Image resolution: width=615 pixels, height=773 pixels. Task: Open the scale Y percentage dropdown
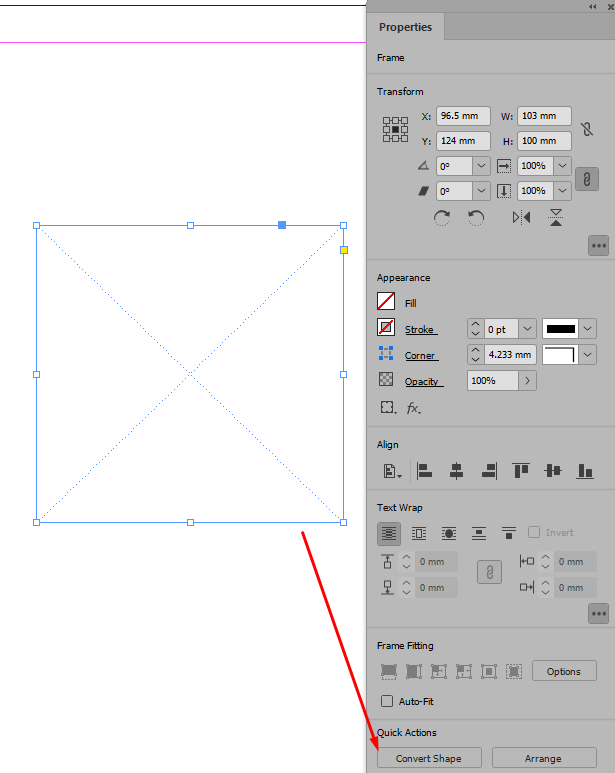pyautogui.click(x=562, y=191)
